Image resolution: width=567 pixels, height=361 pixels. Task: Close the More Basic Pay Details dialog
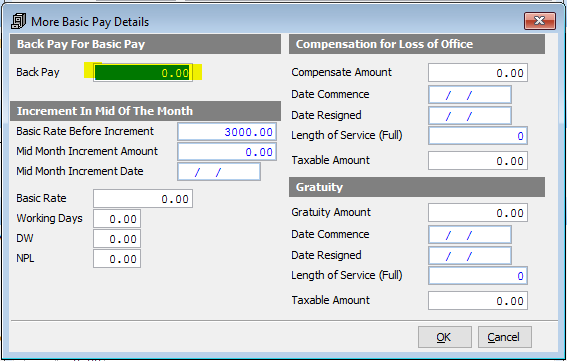click(x=540, y=21)
